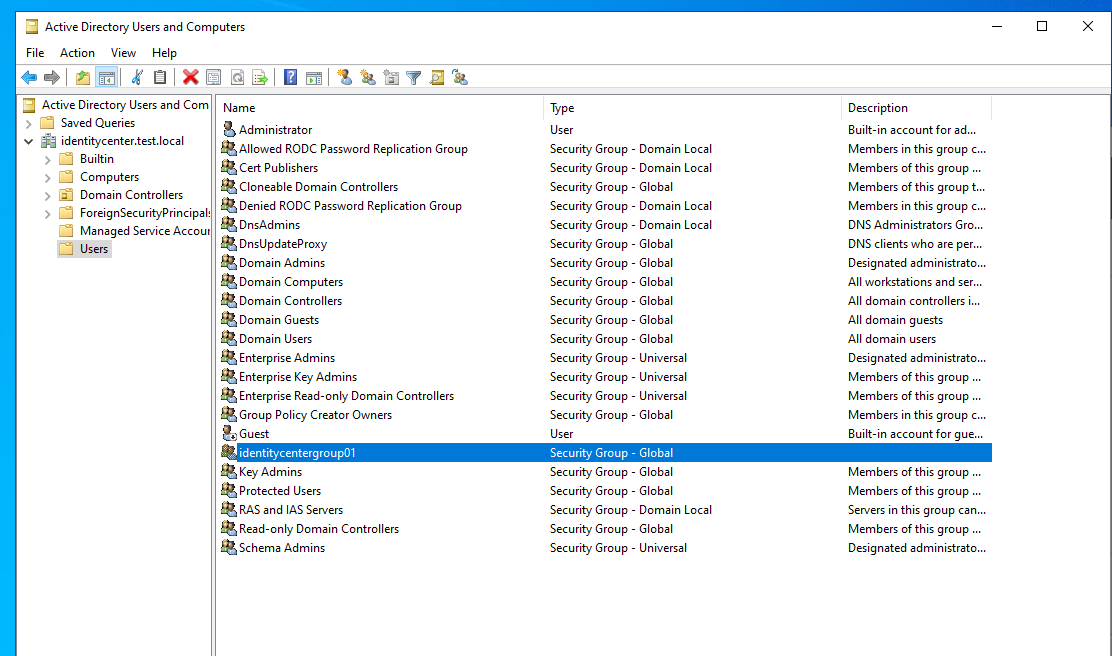
Task: Select the DnsAdmins group
Action: (x=269, y=225)
